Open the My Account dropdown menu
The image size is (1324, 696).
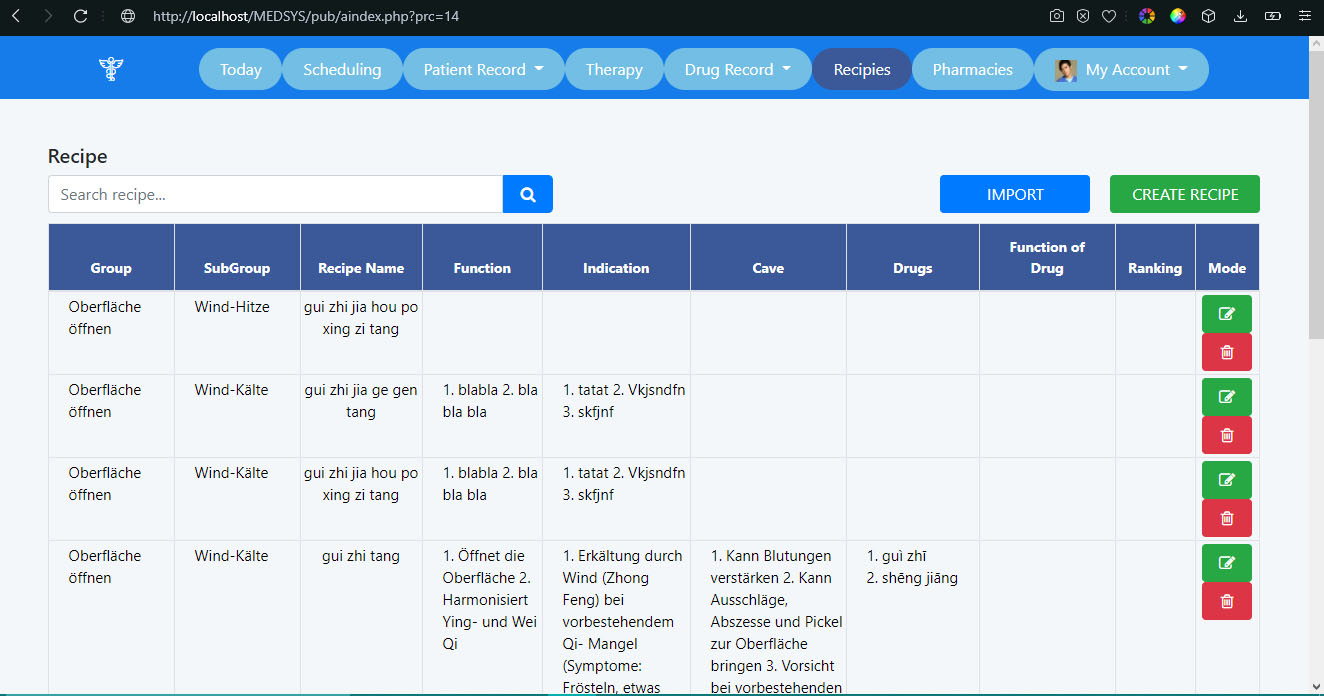pyautogui.click(x=1122, y=69)
